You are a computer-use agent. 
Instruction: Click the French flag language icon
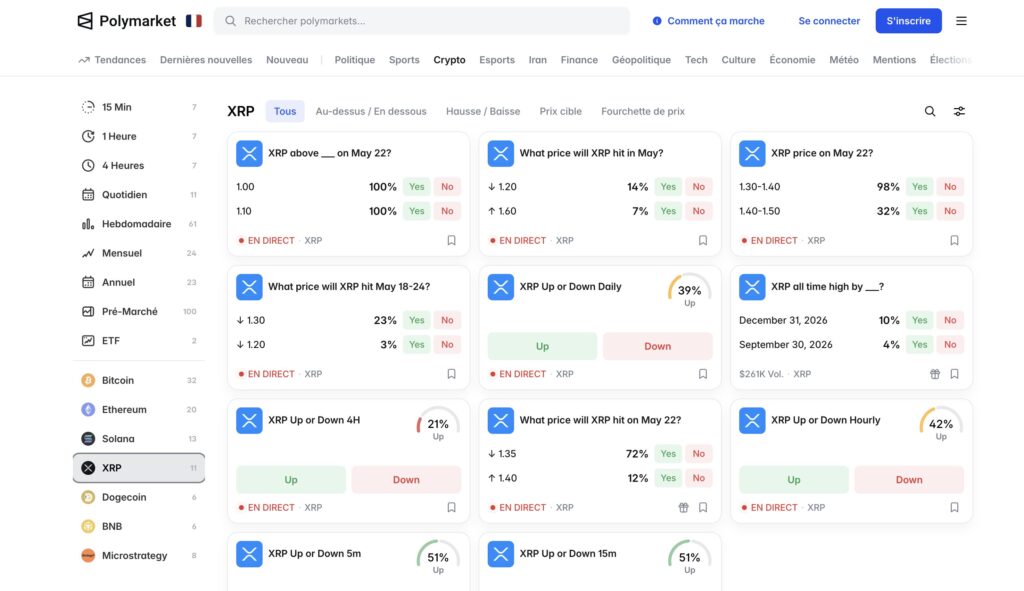point(194,21)
